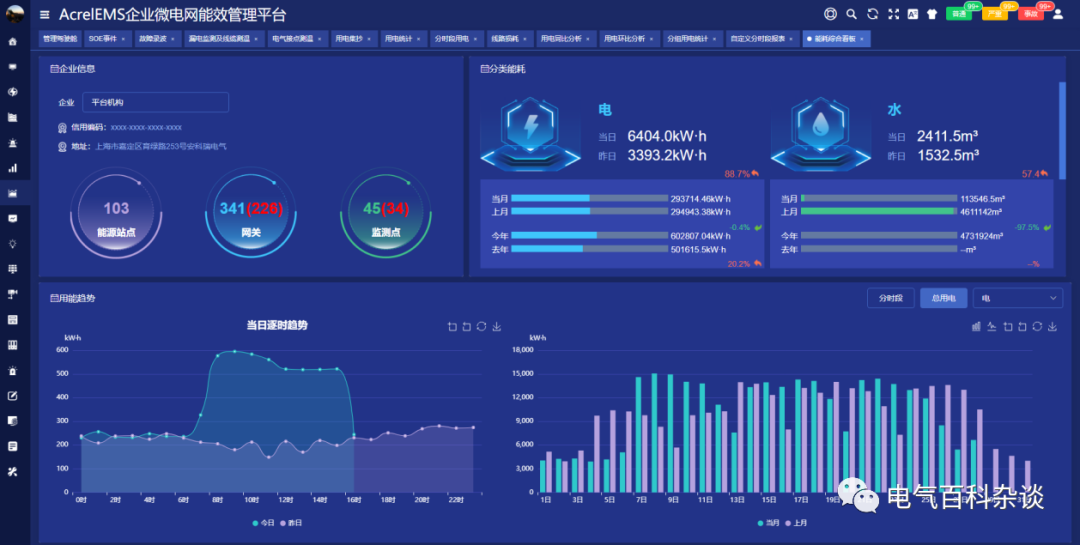Toggle 昨日 series in the chart legend

pyautogui.click(x=291, y=523)
